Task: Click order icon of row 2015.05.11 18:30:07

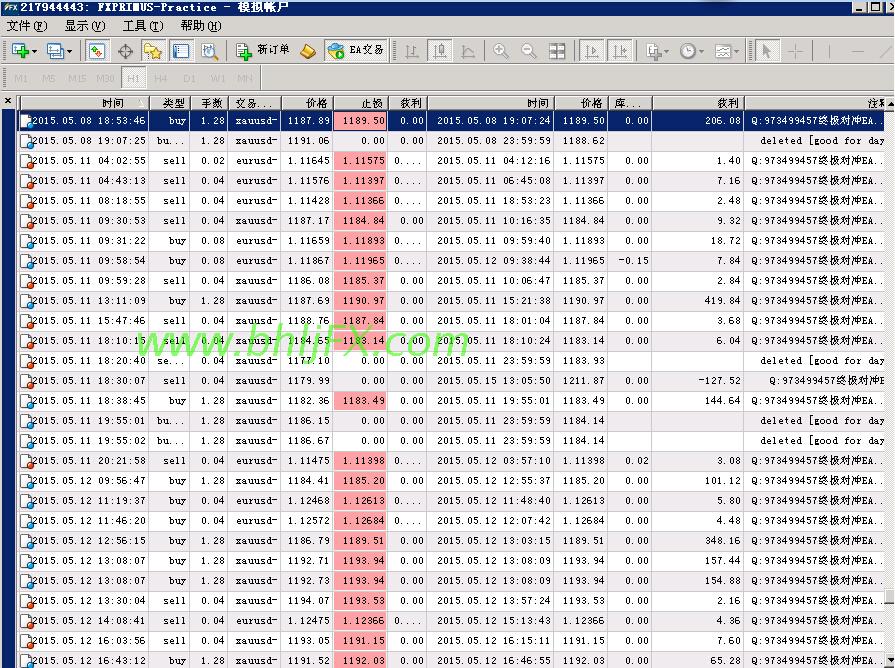Action: [26, 381]
